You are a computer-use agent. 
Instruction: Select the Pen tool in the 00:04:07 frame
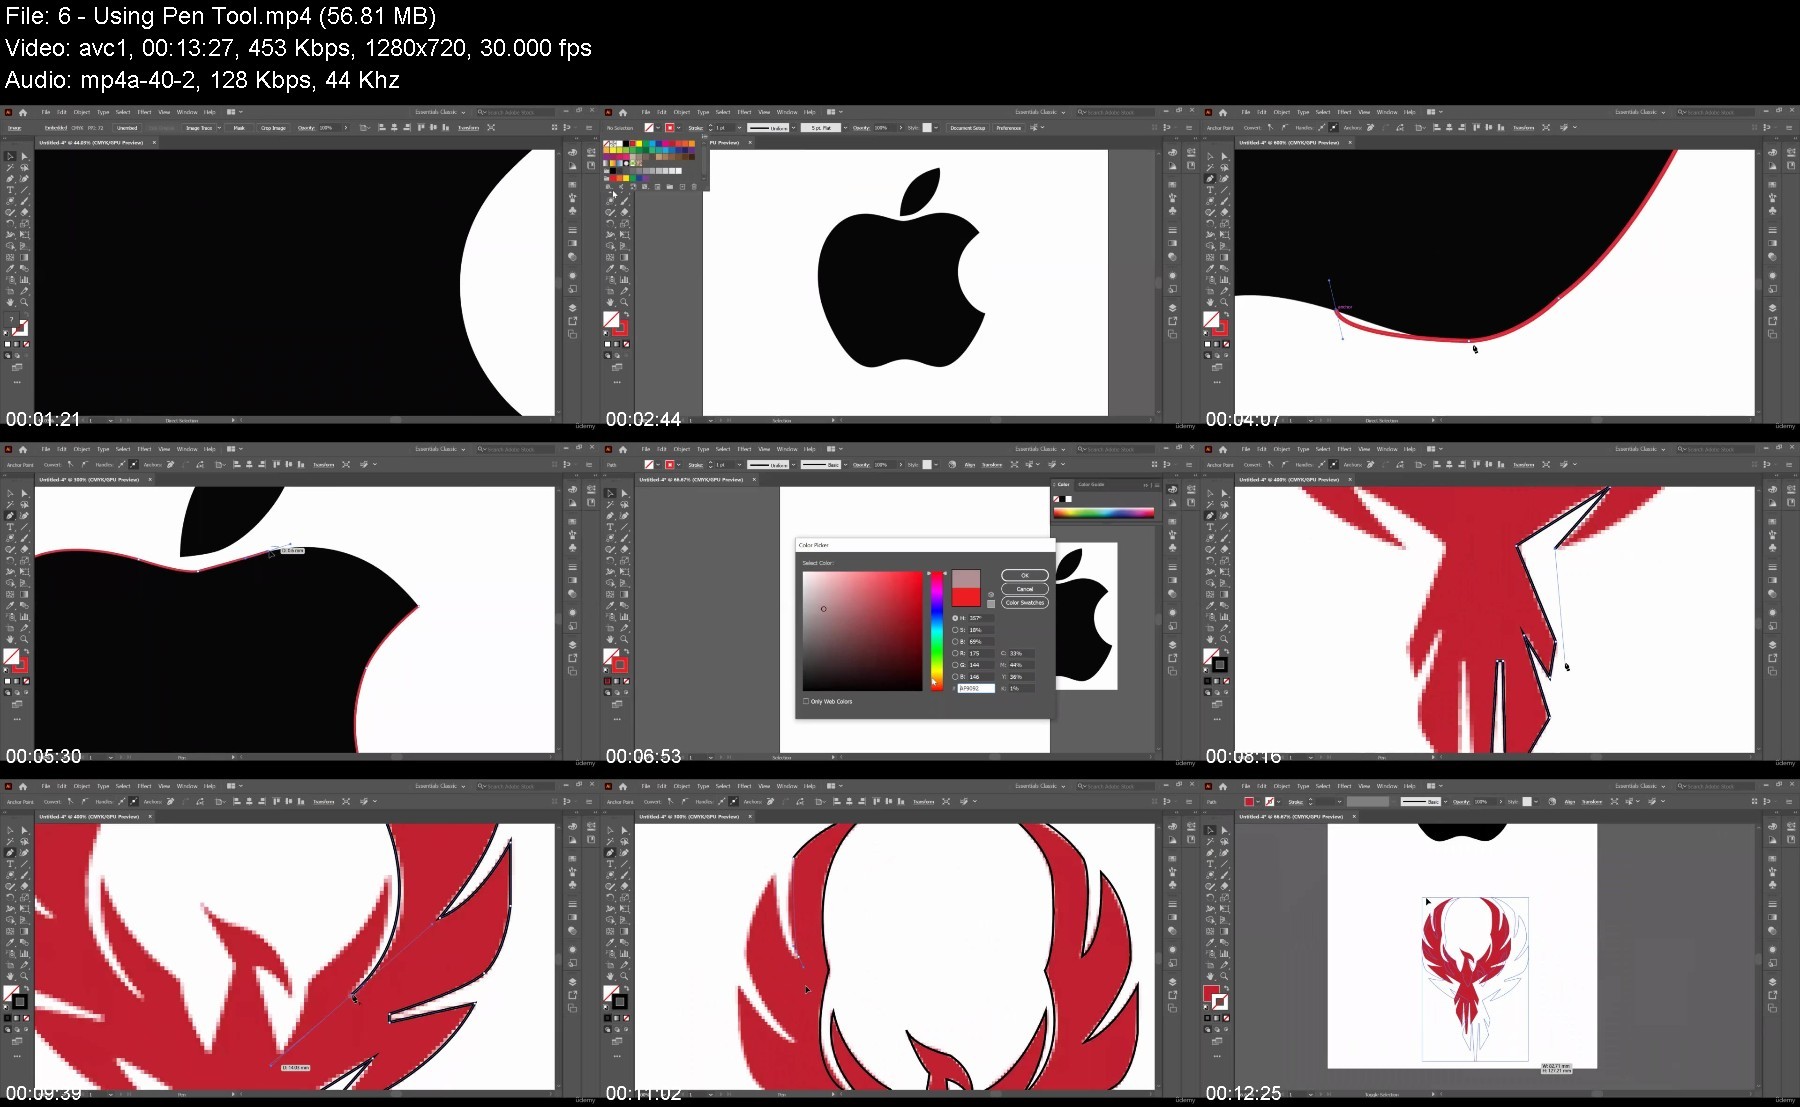(x=1210, y=179)
